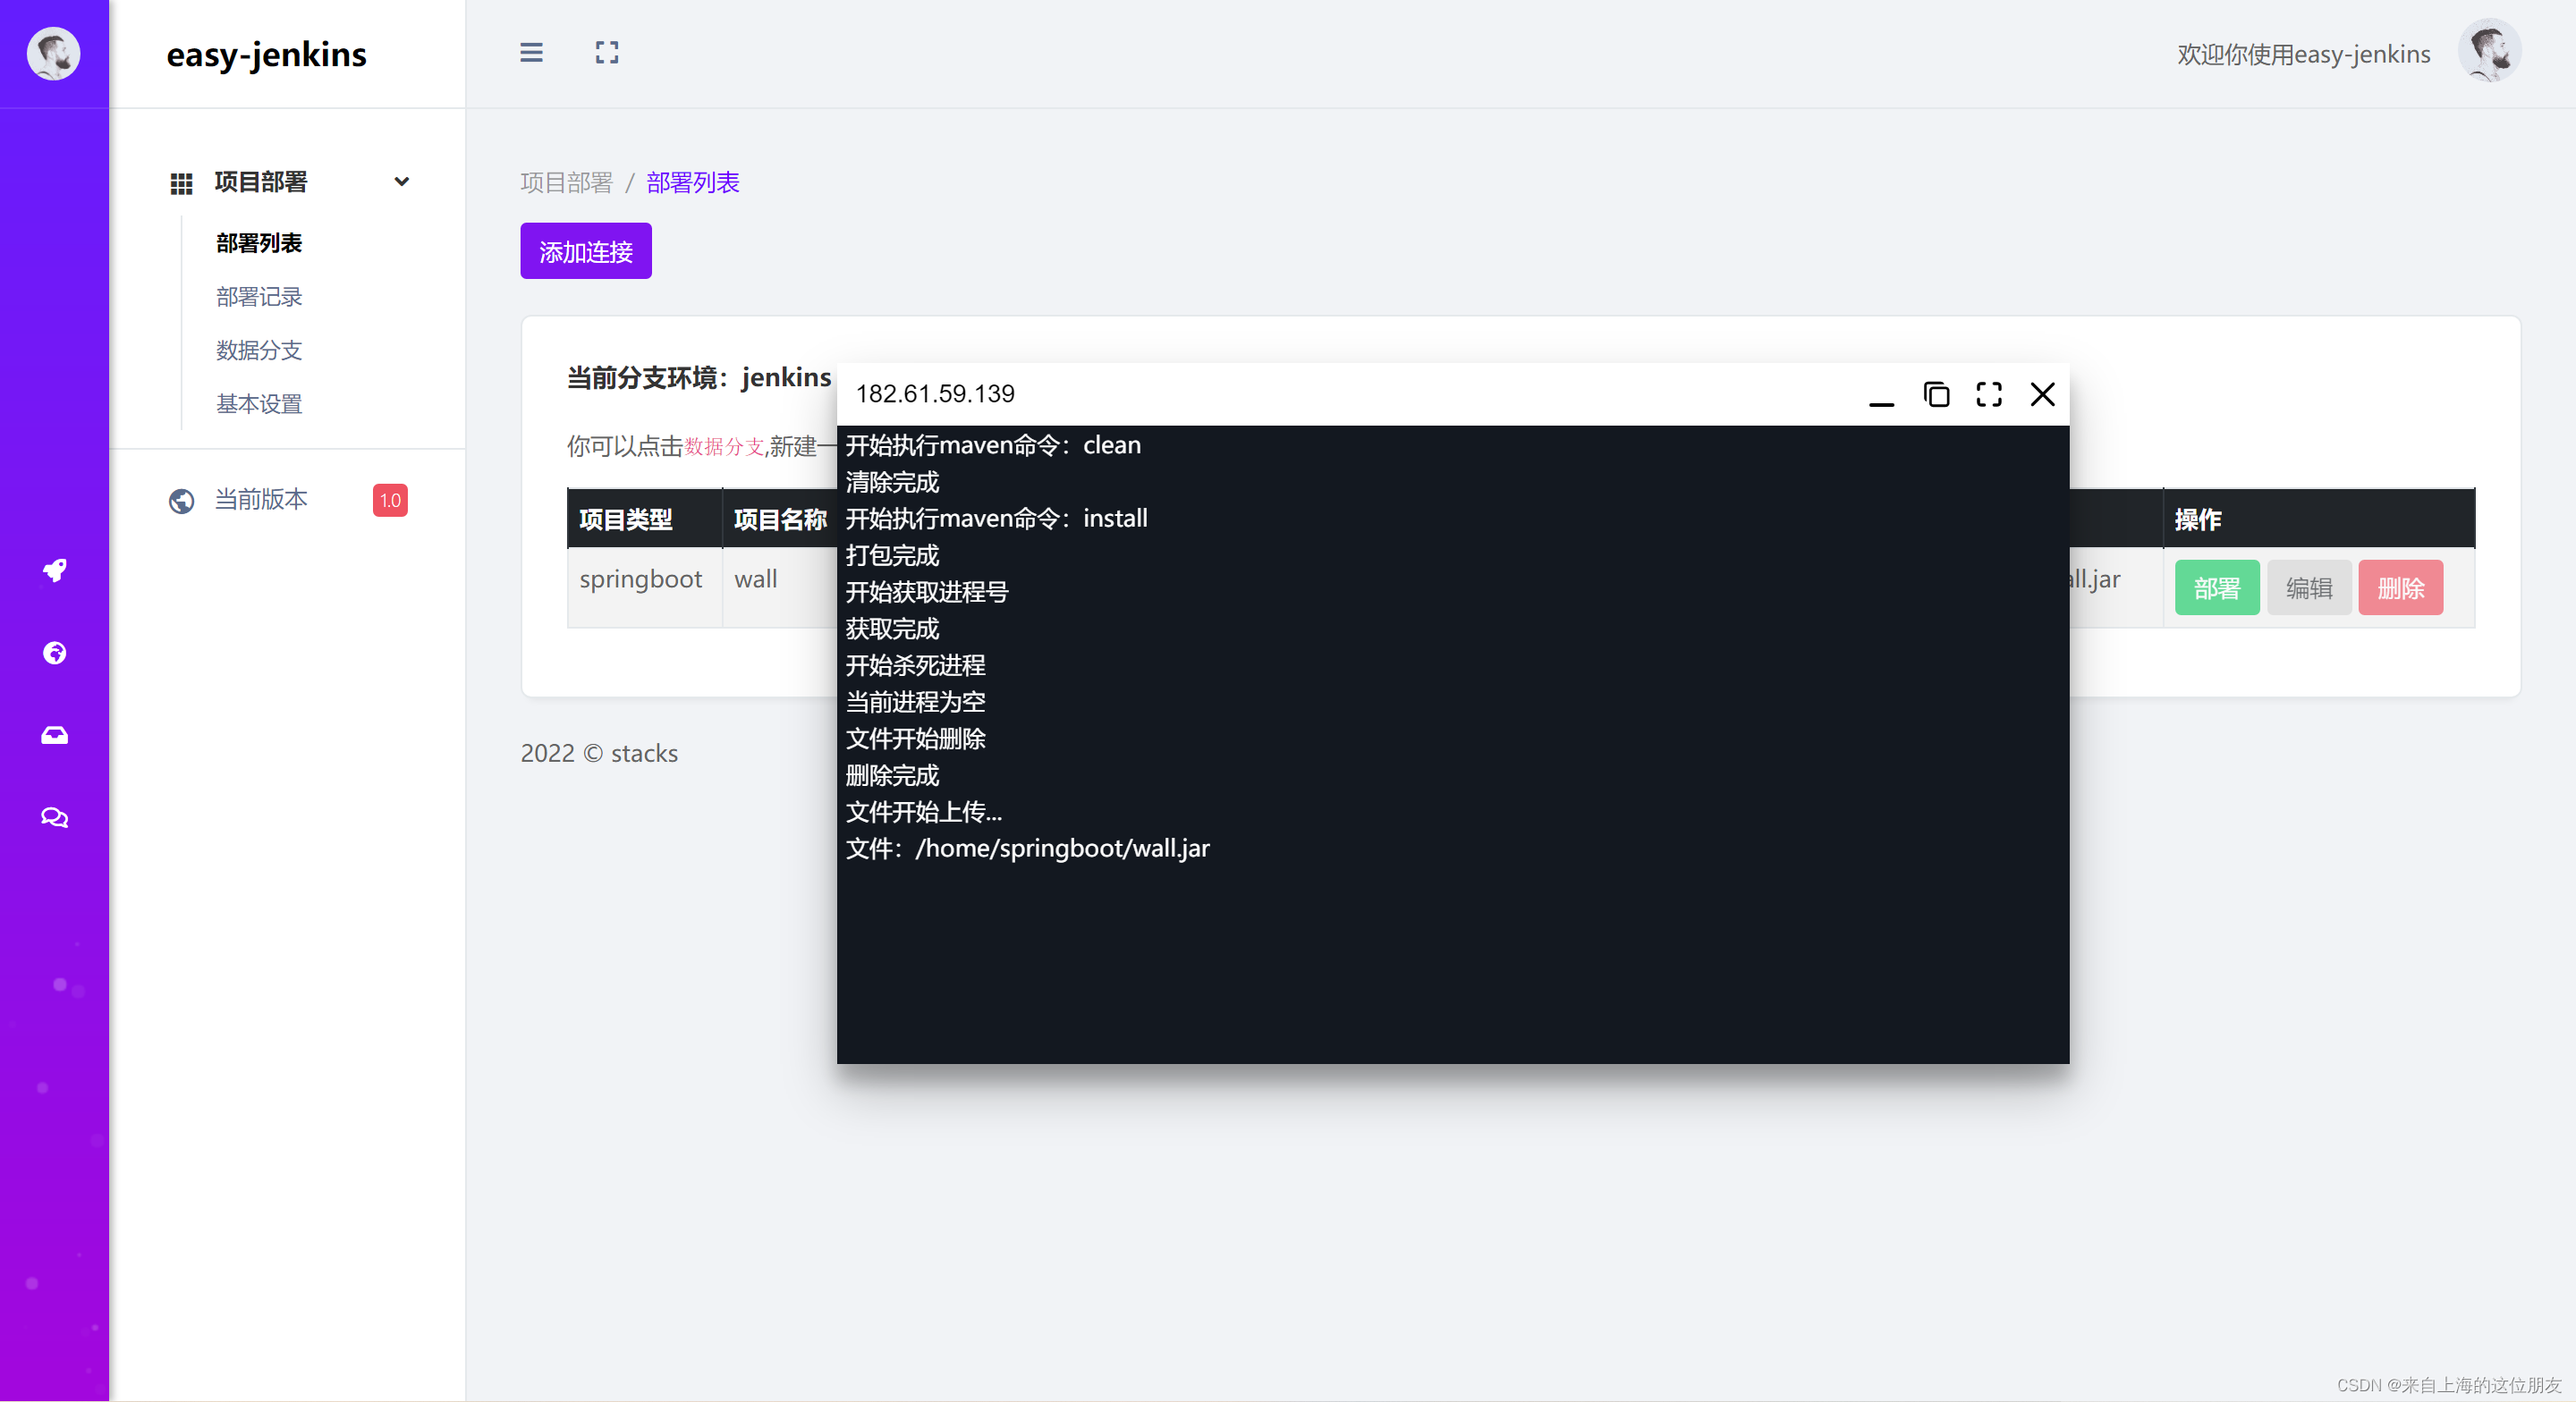Open the 基本设置 submenu item

pos(259,404)
